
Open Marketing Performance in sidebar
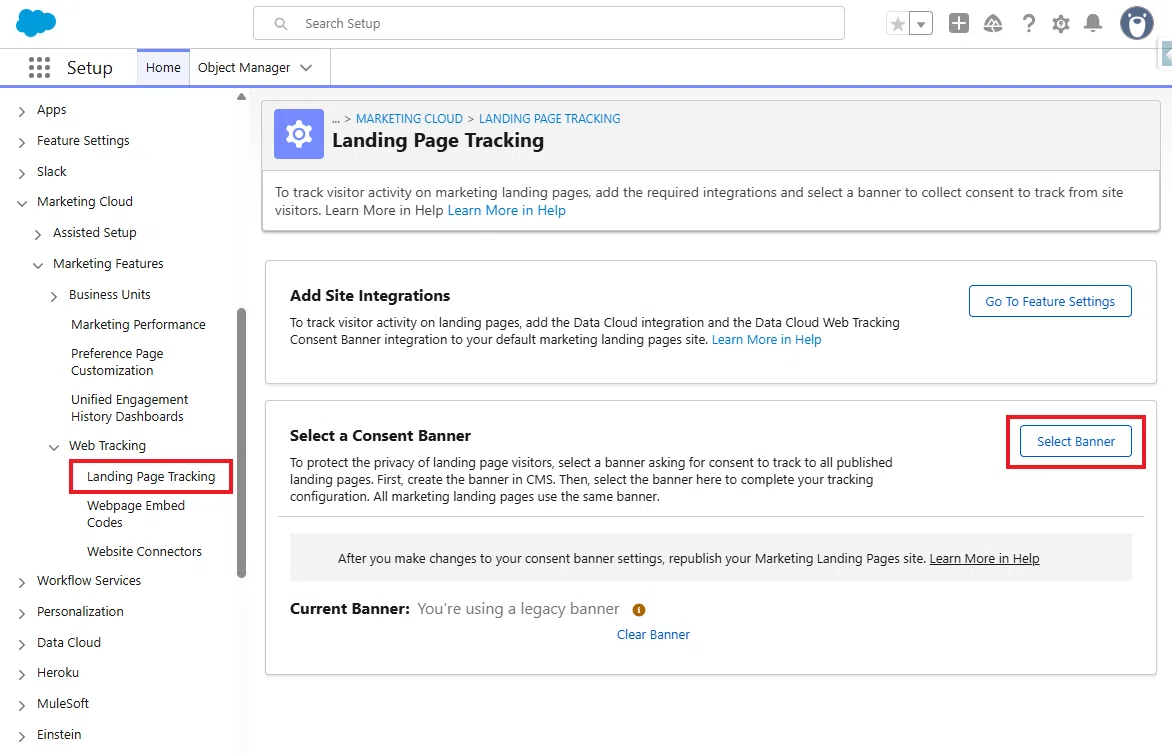(x=138, y=325)
